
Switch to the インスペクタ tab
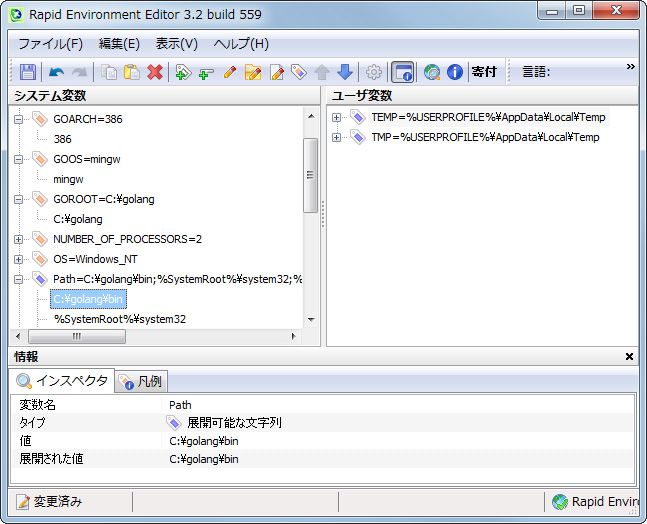(62, 381)
